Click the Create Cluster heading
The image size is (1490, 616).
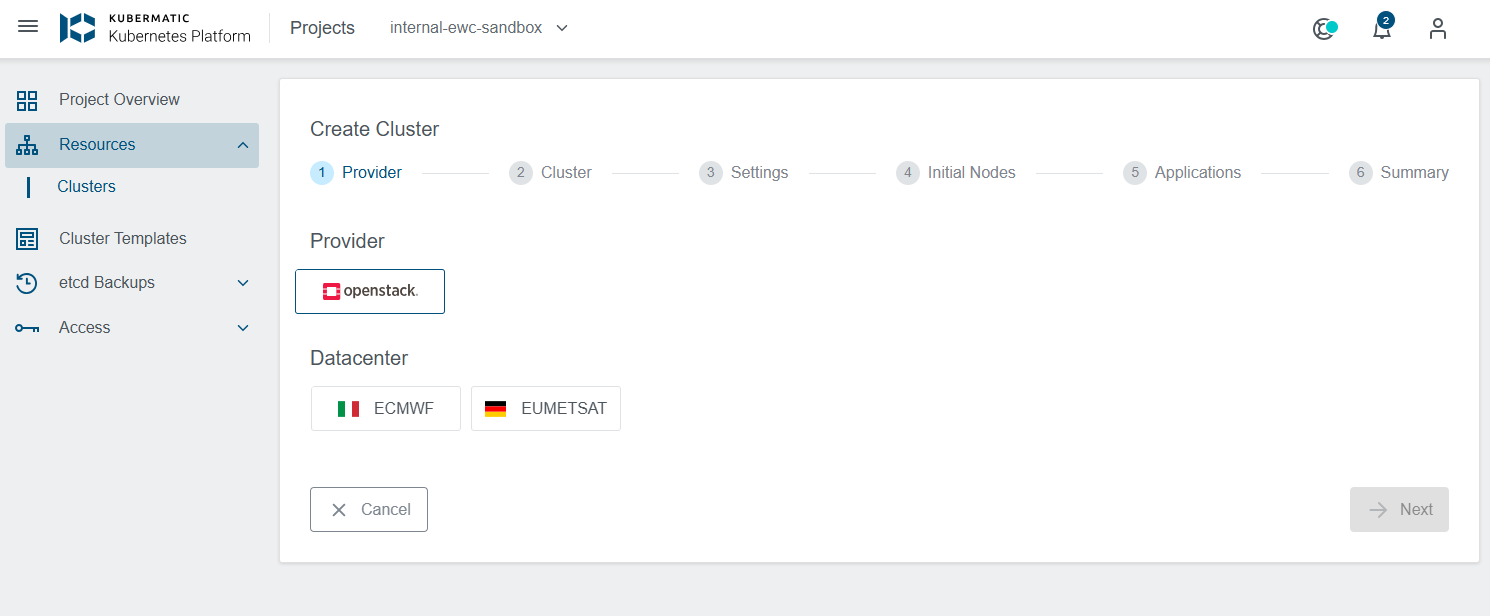(x=375, y=129)
